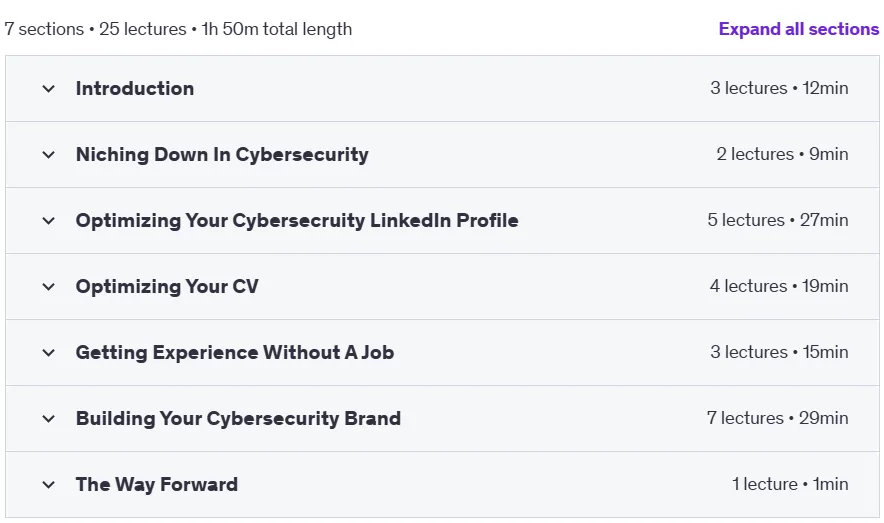The height and width of the screenshot is (523, 884).
Task: Open Building Your Cybersecurity Brand title
Action: [238, 418]
